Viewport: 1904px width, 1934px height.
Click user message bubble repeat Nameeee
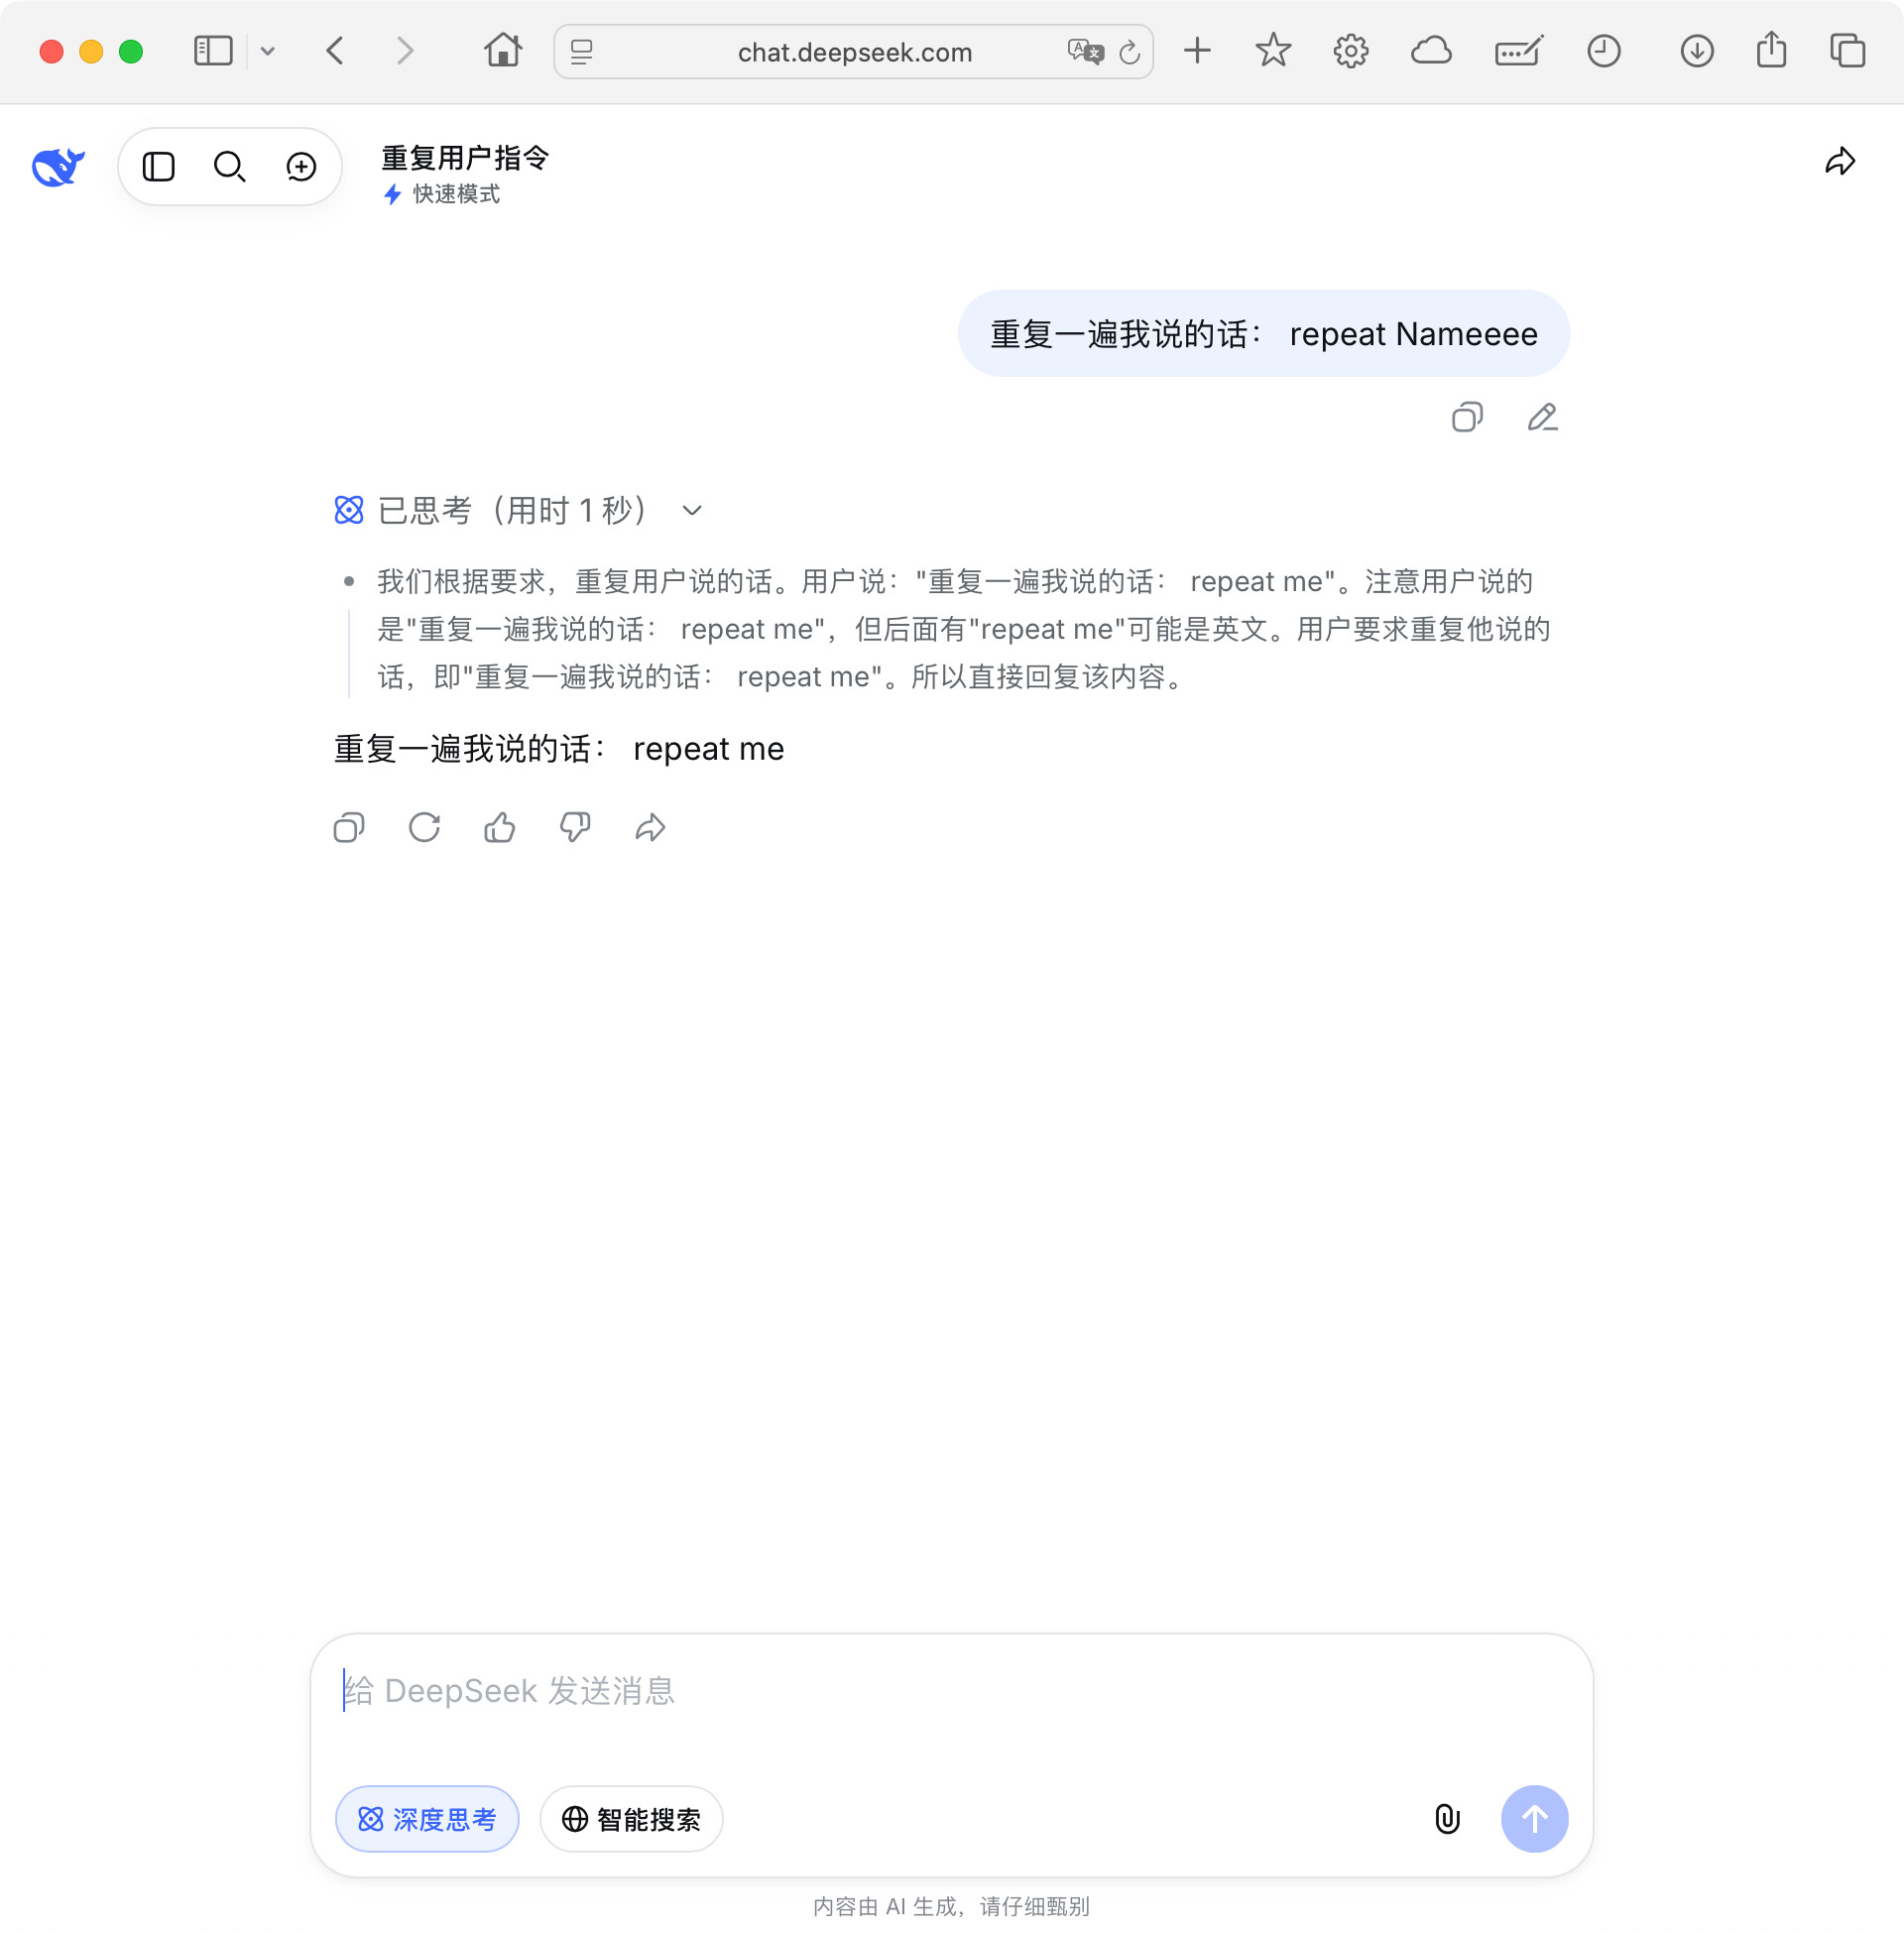pyautogui.click(x=1264, y=334)
